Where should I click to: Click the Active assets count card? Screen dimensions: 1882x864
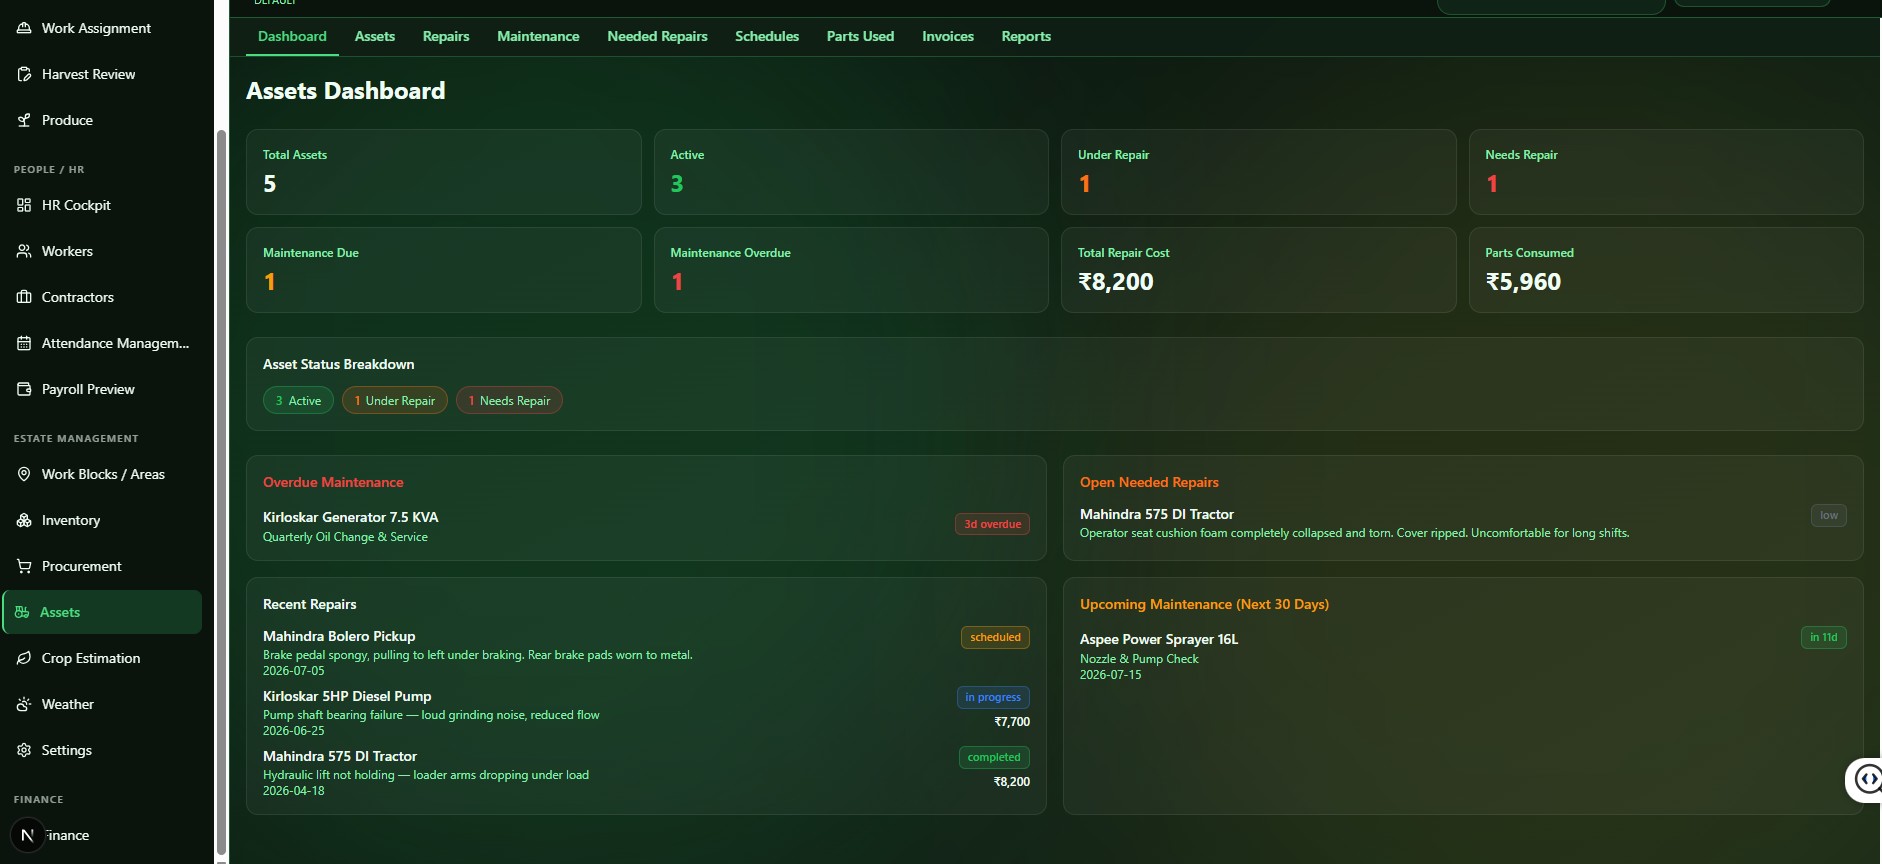click(x=851, y=172)
